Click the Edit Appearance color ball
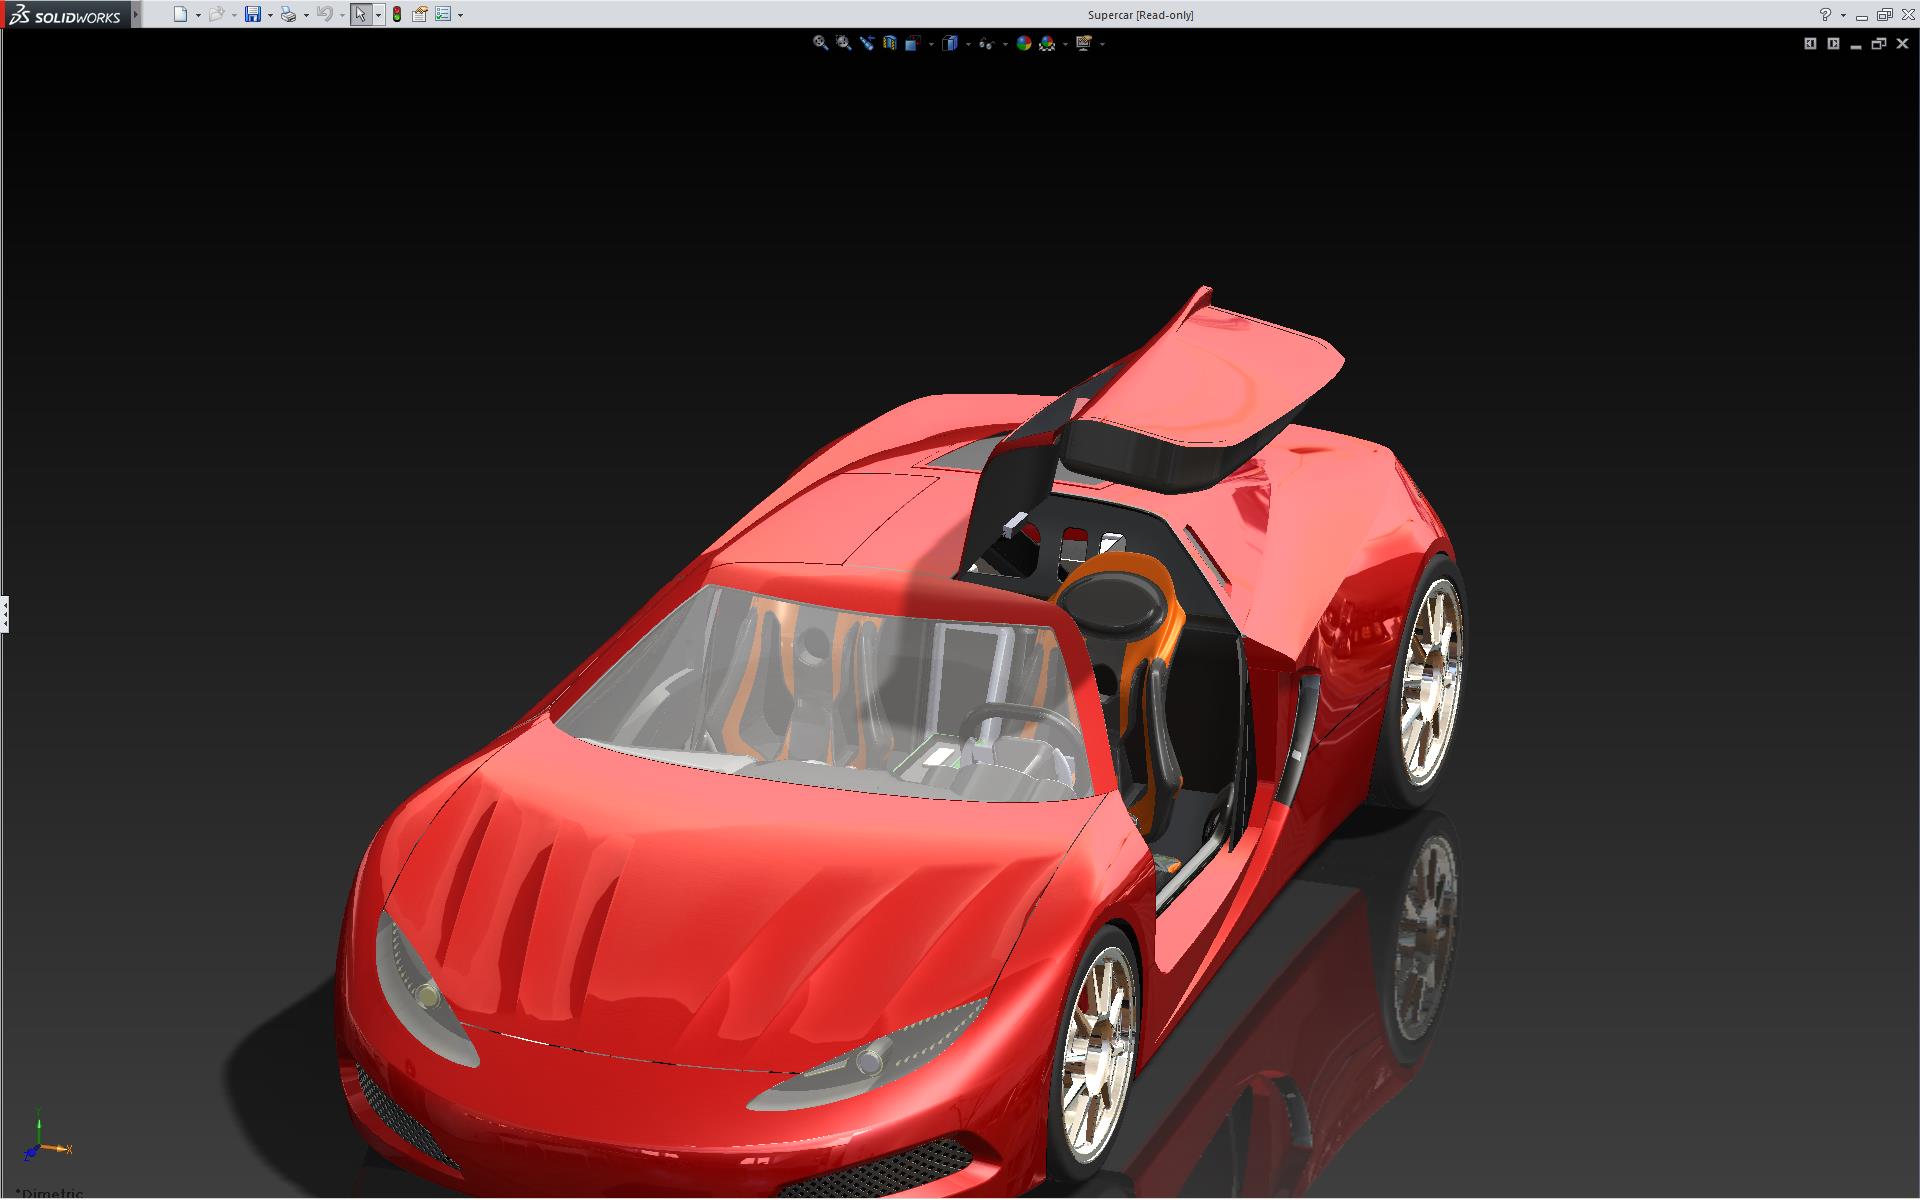 point(1023,43)
